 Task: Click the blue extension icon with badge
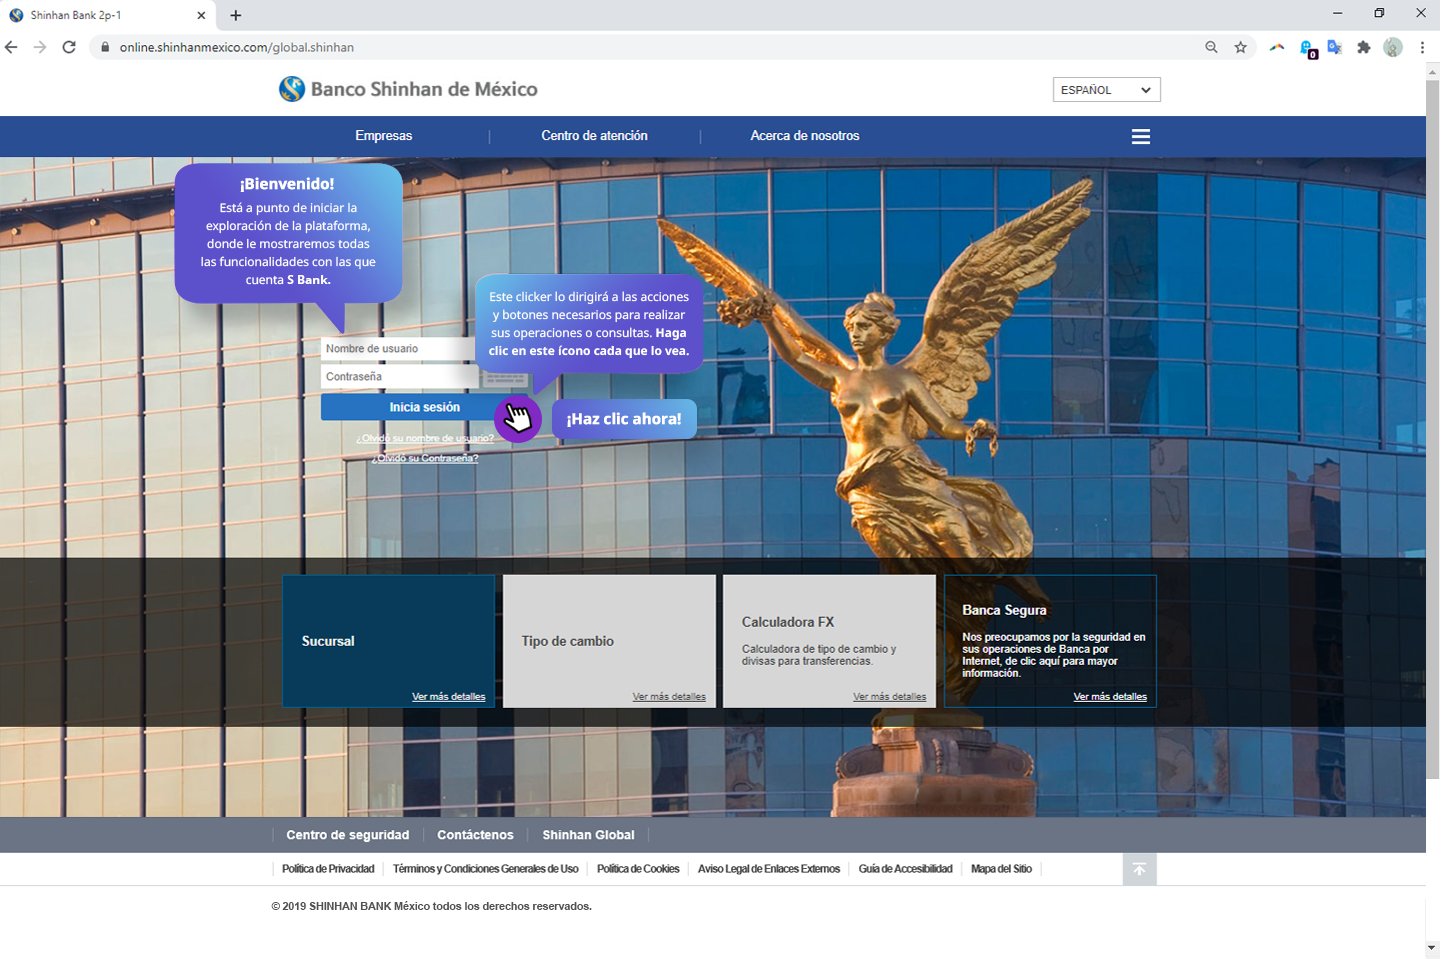pyautogui.click(x=1307, y=48)
